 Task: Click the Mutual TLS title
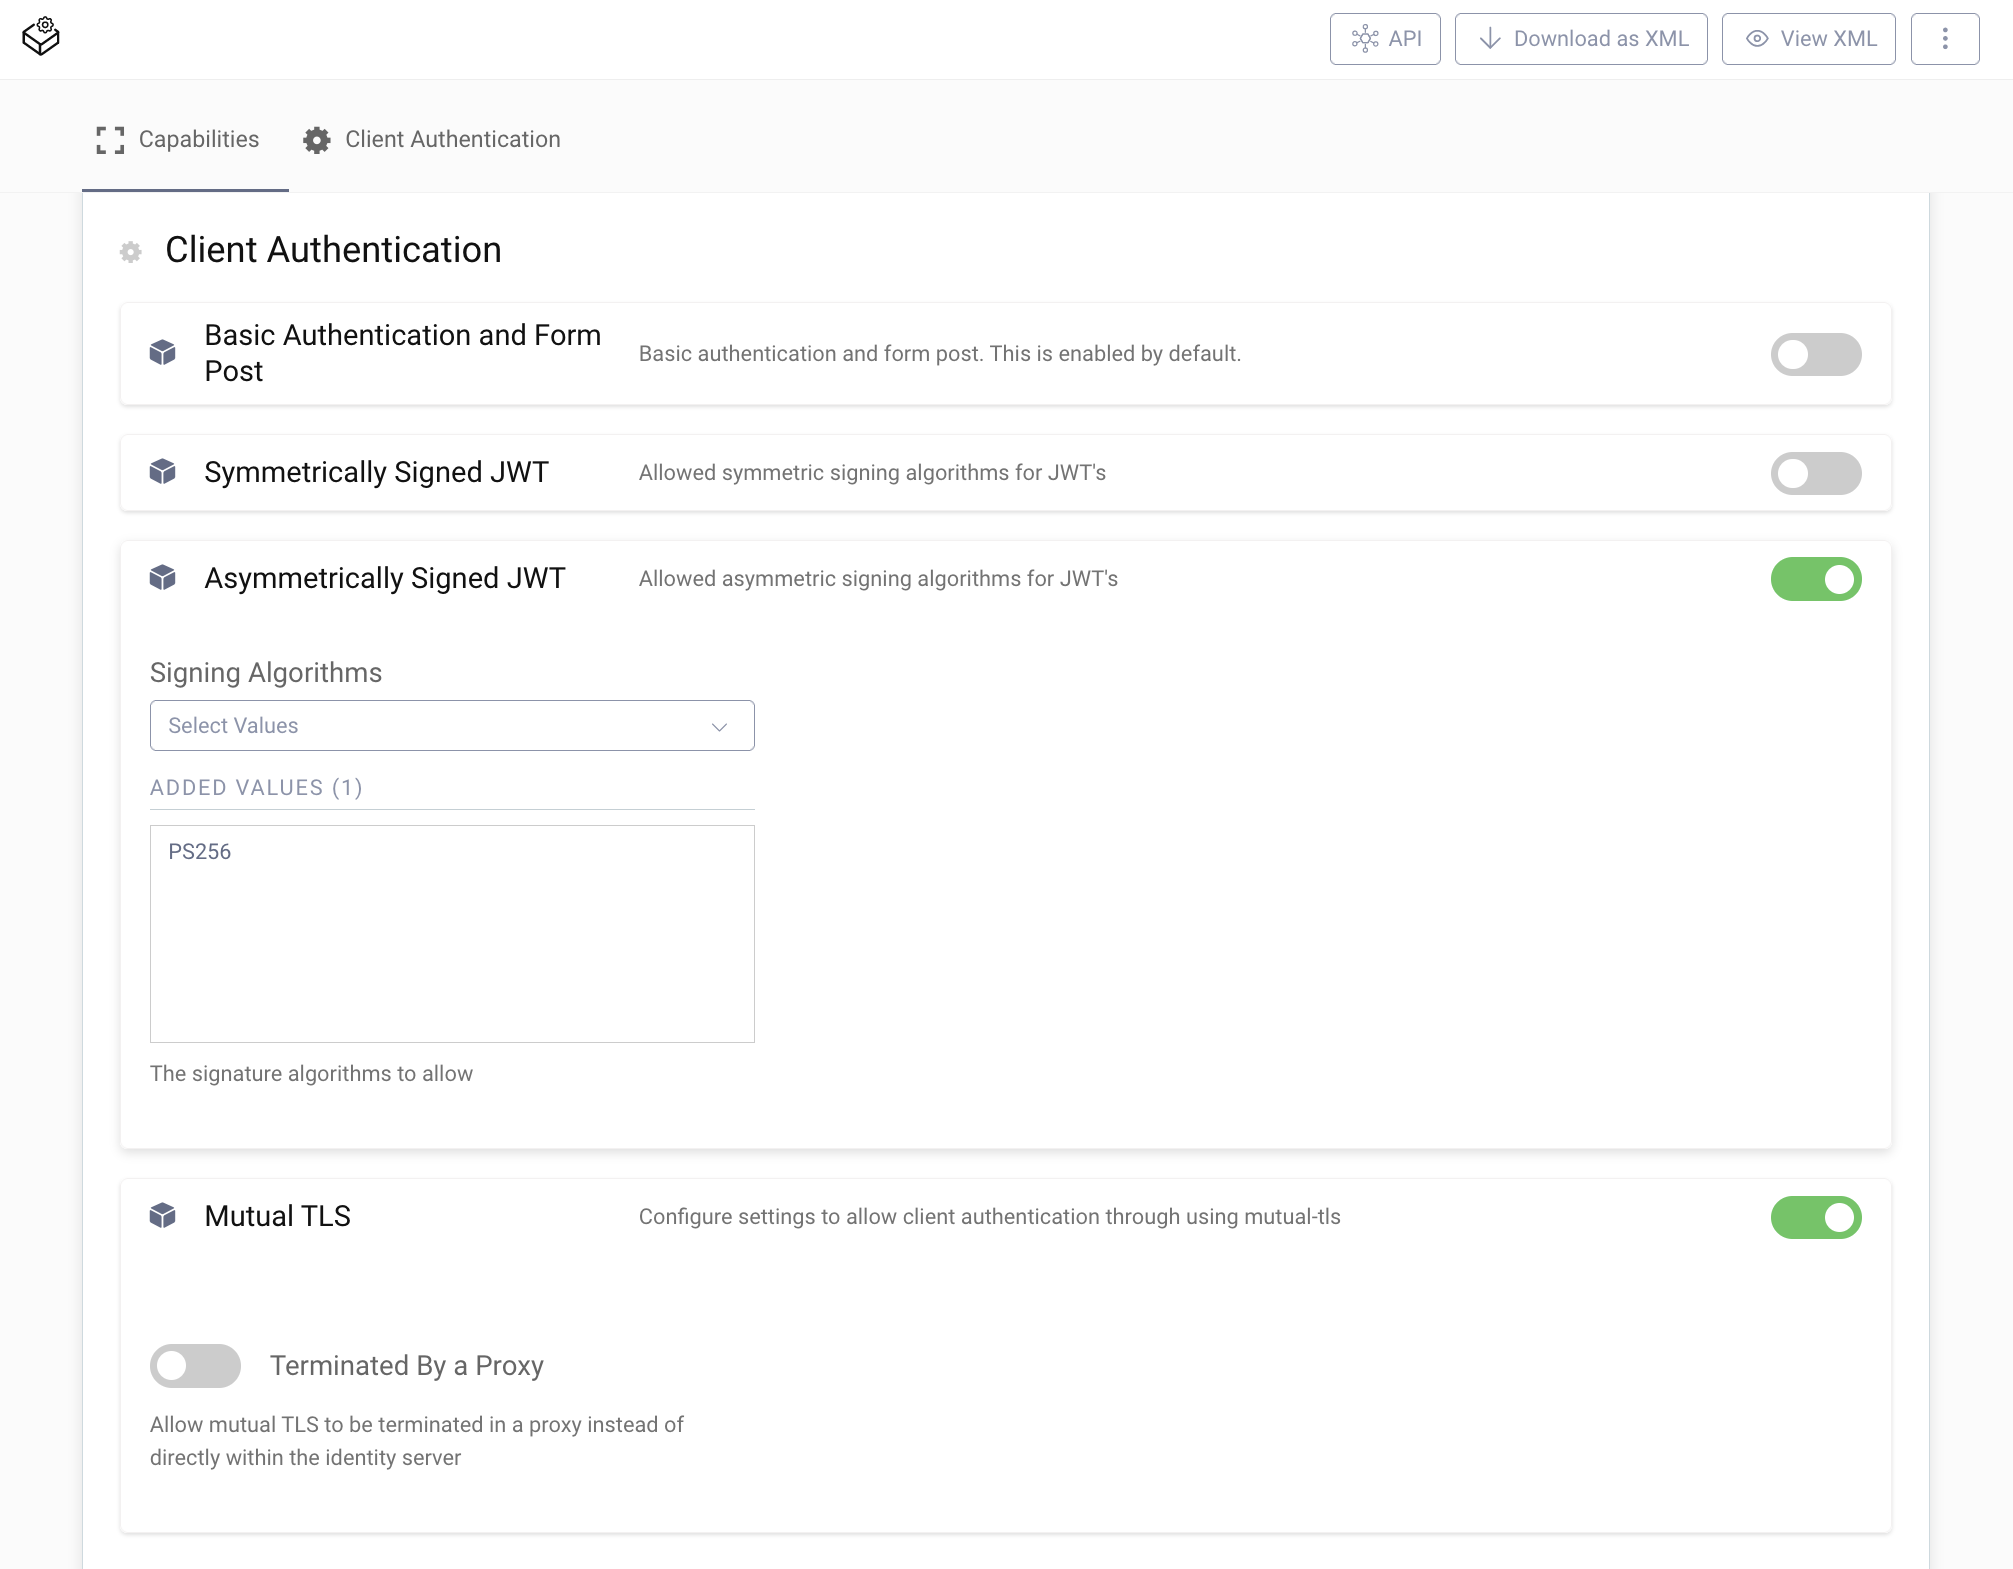278,1216
